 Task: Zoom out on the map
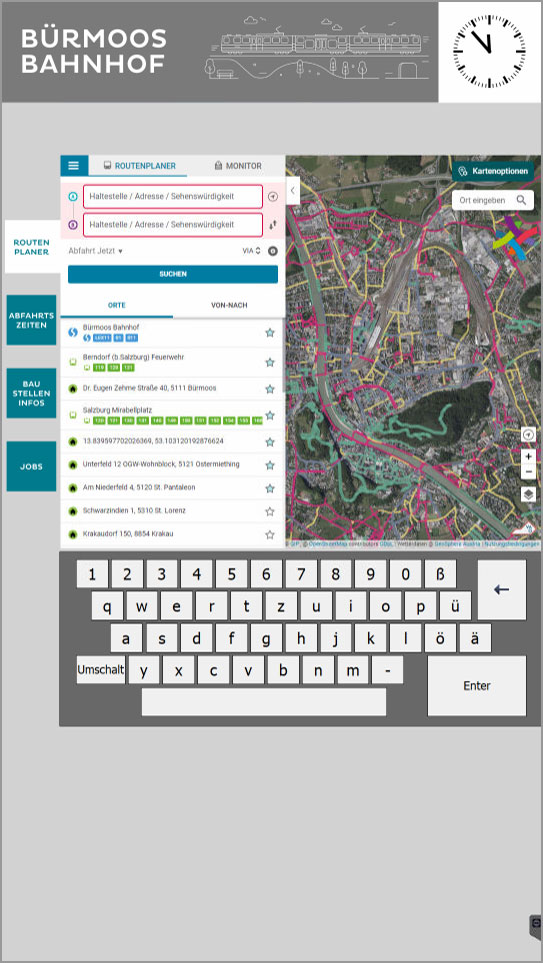point(528,472)
